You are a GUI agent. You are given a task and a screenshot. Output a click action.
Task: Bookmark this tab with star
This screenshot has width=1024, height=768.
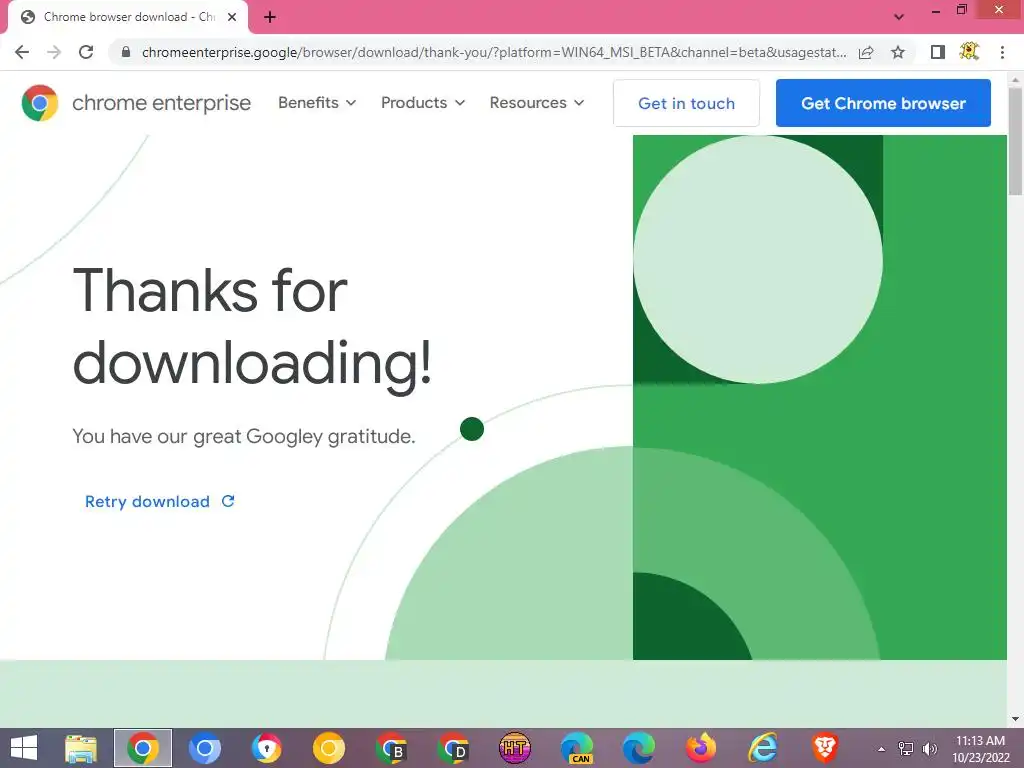coord(898,52)
